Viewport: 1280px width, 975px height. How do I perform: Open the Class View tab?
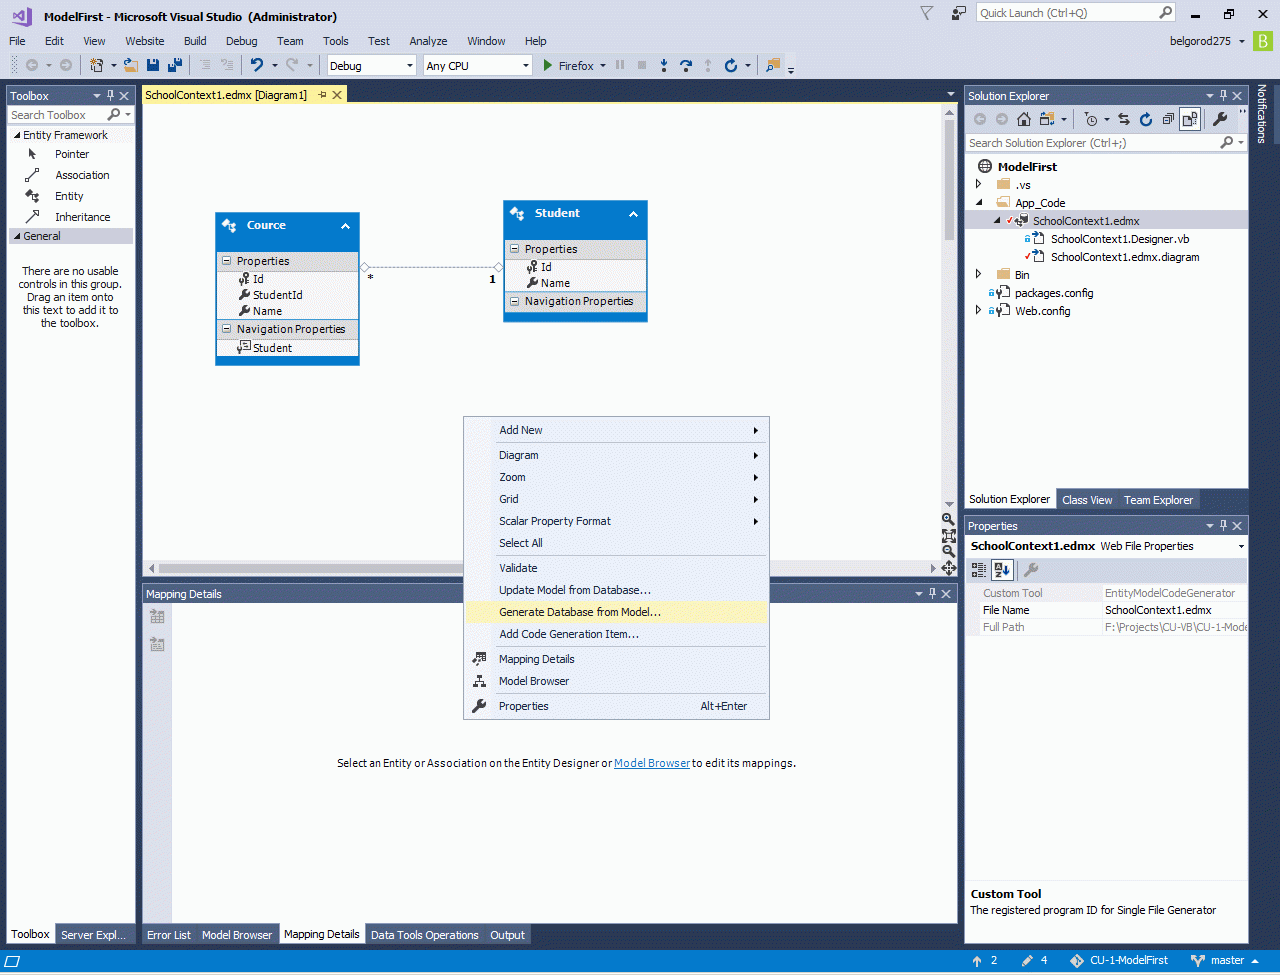[1087, 500]
